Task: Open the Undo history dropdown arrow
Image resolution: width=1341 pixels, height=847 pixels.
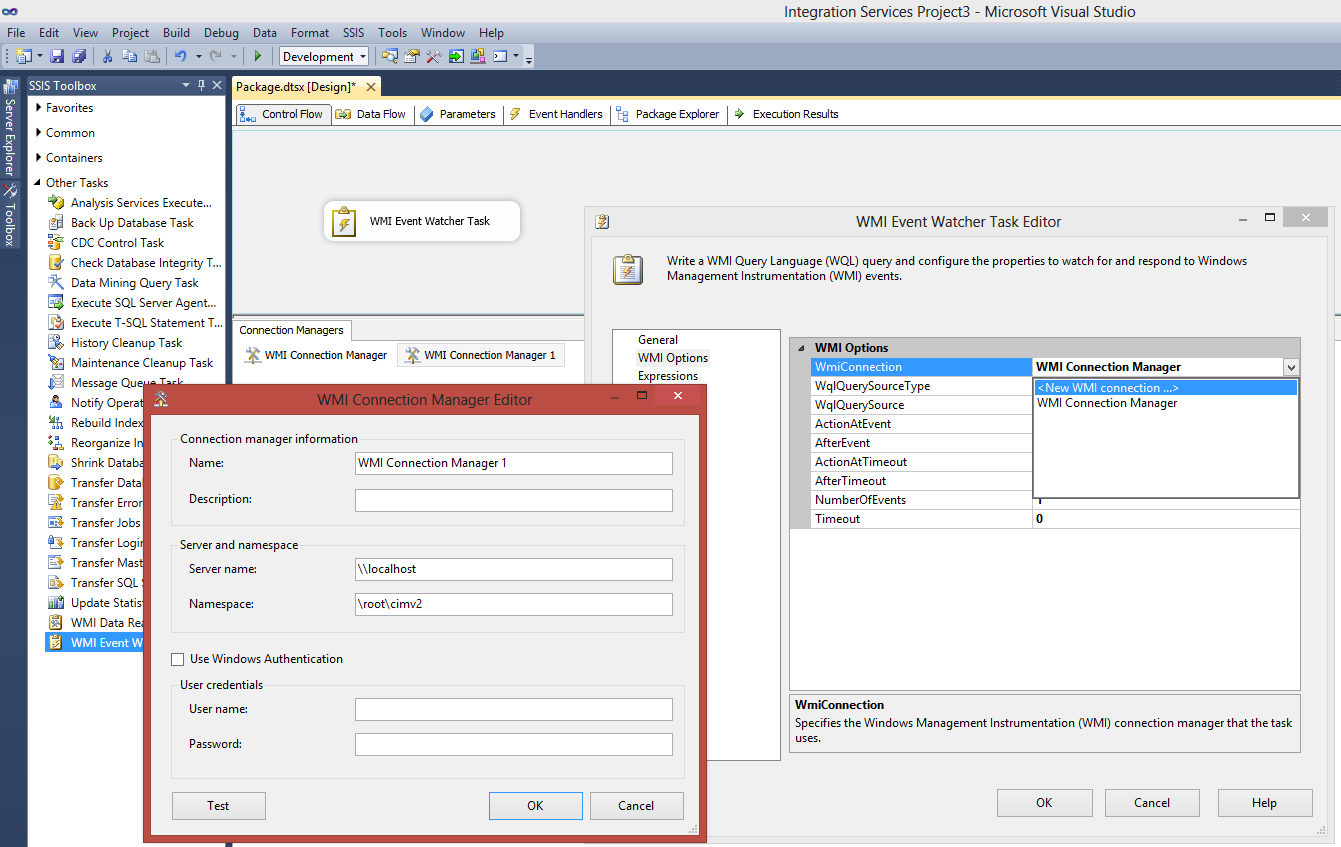Action: pos(198,56)
